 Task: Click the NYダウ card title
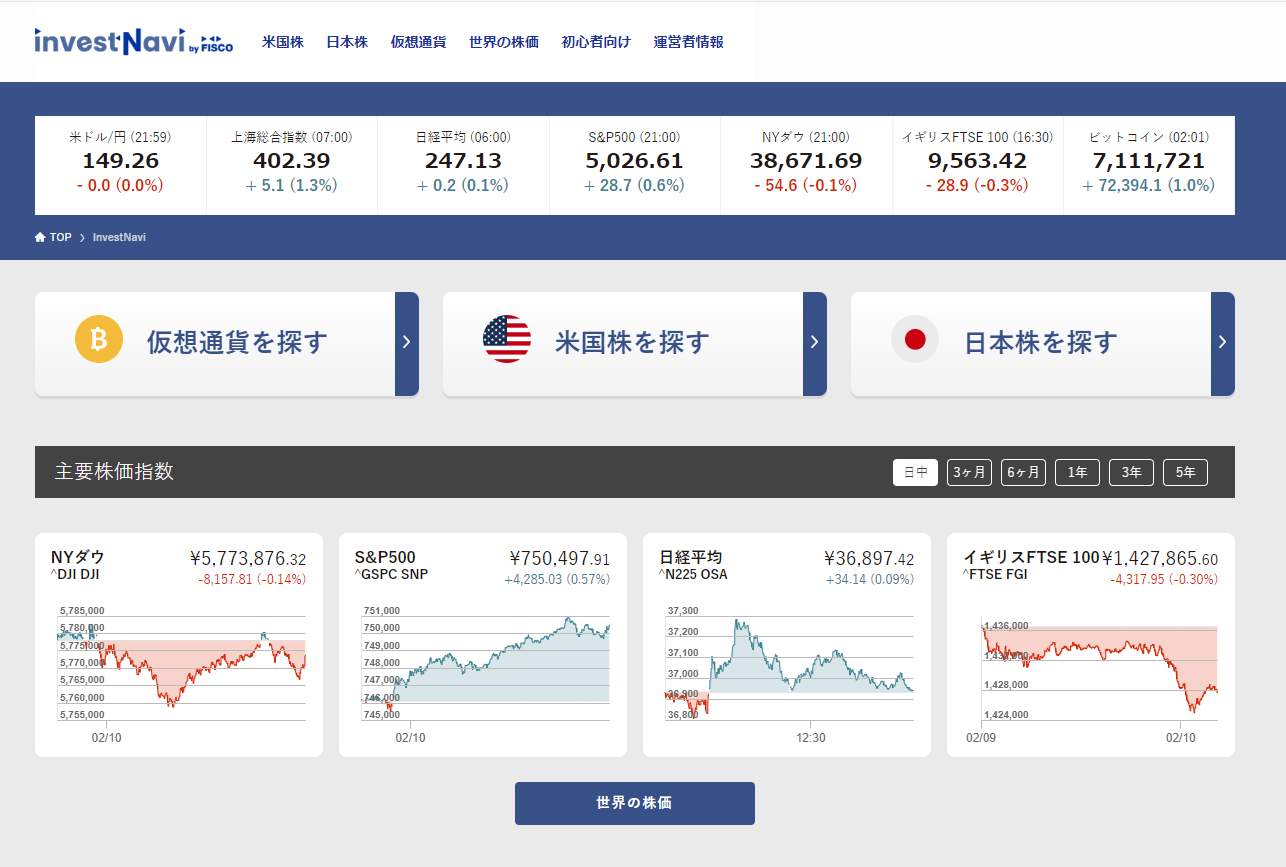coord(78,558)
